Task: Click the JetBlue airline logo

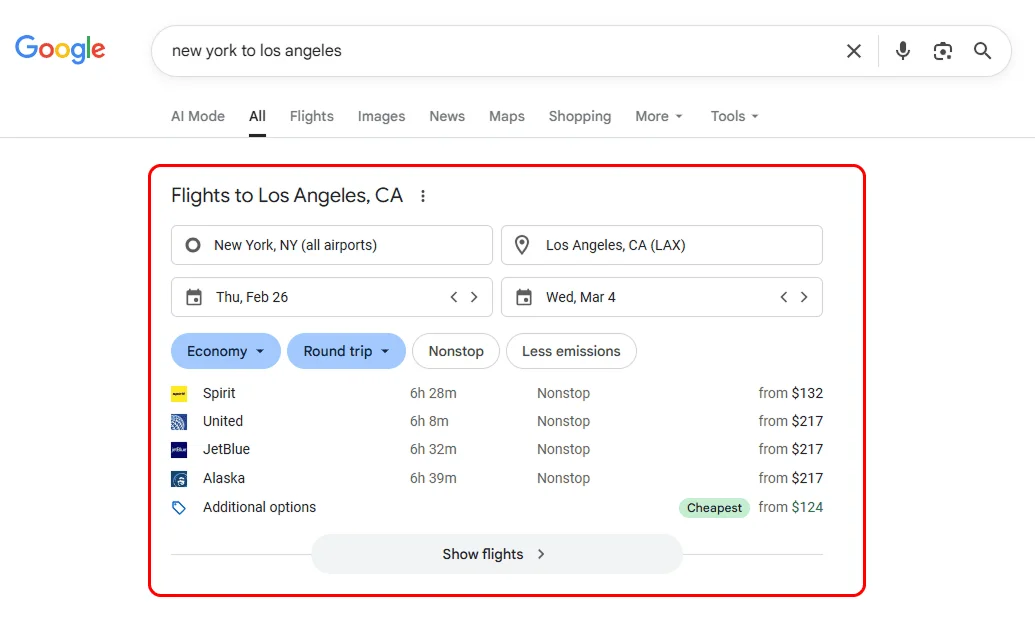Action: pyautogui.click(x=181, y=449)
